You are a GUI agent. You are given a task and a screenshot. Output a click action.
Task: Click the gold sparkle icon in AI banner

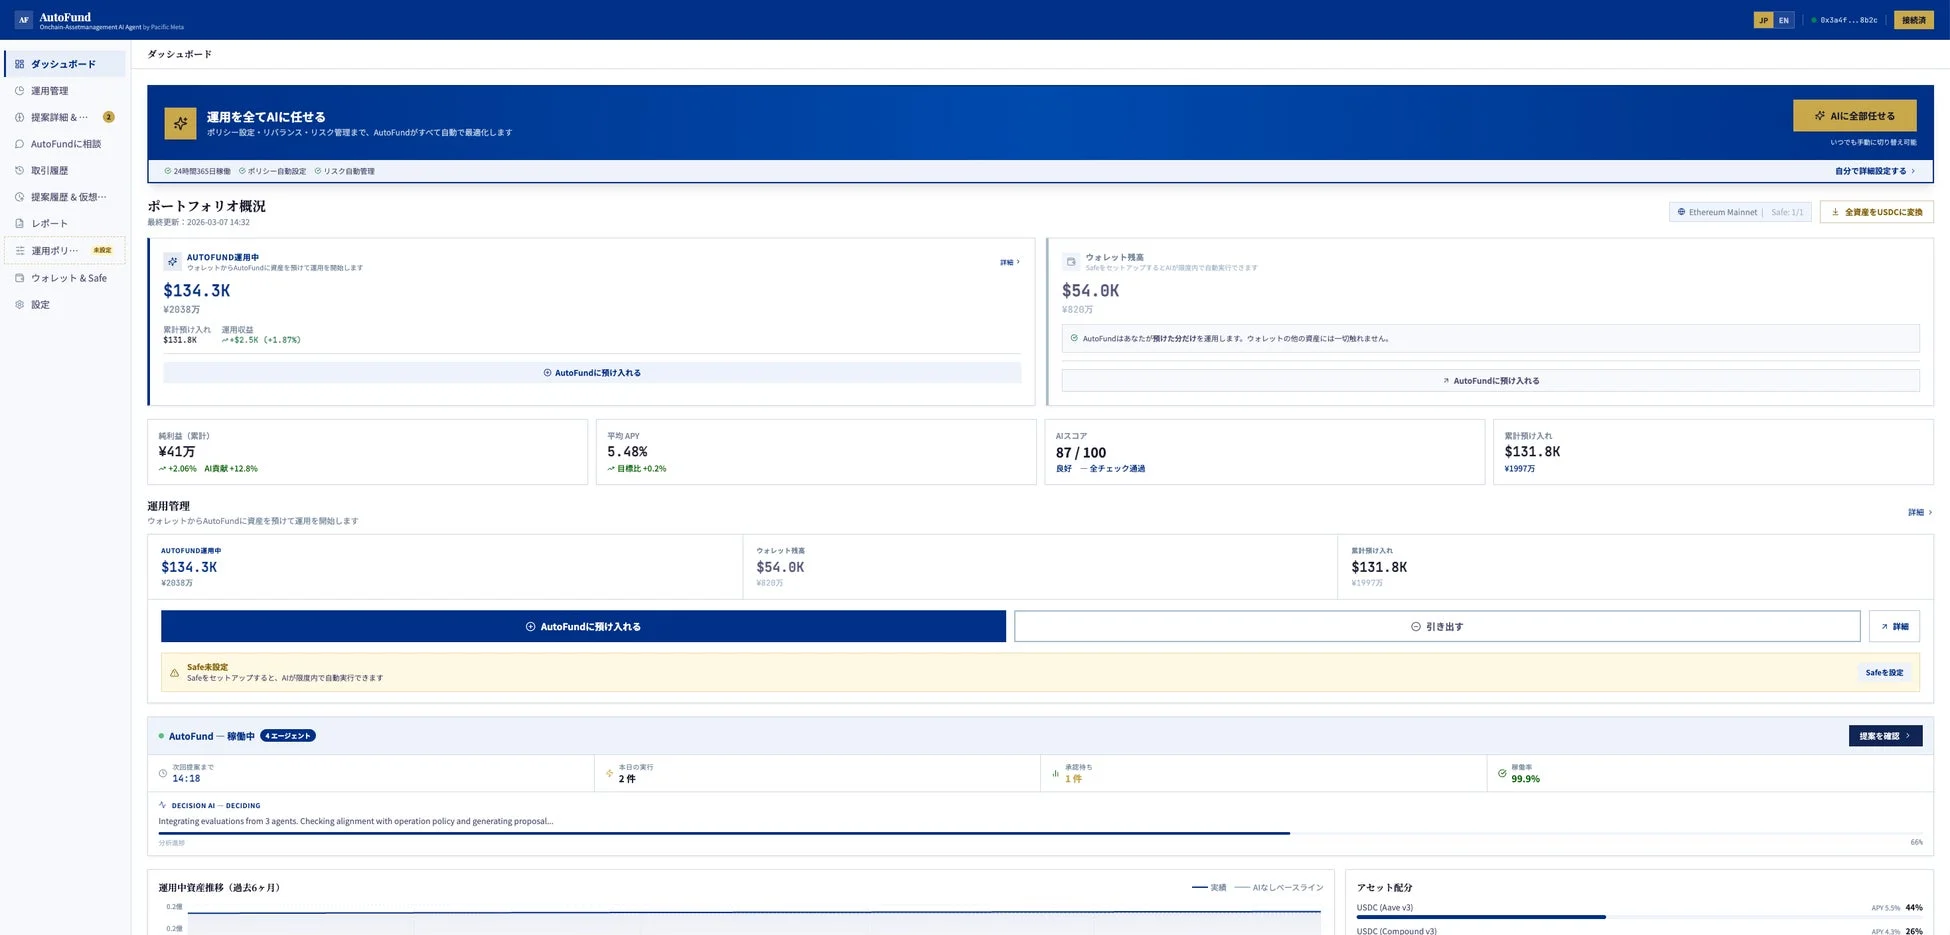point(180,123)
